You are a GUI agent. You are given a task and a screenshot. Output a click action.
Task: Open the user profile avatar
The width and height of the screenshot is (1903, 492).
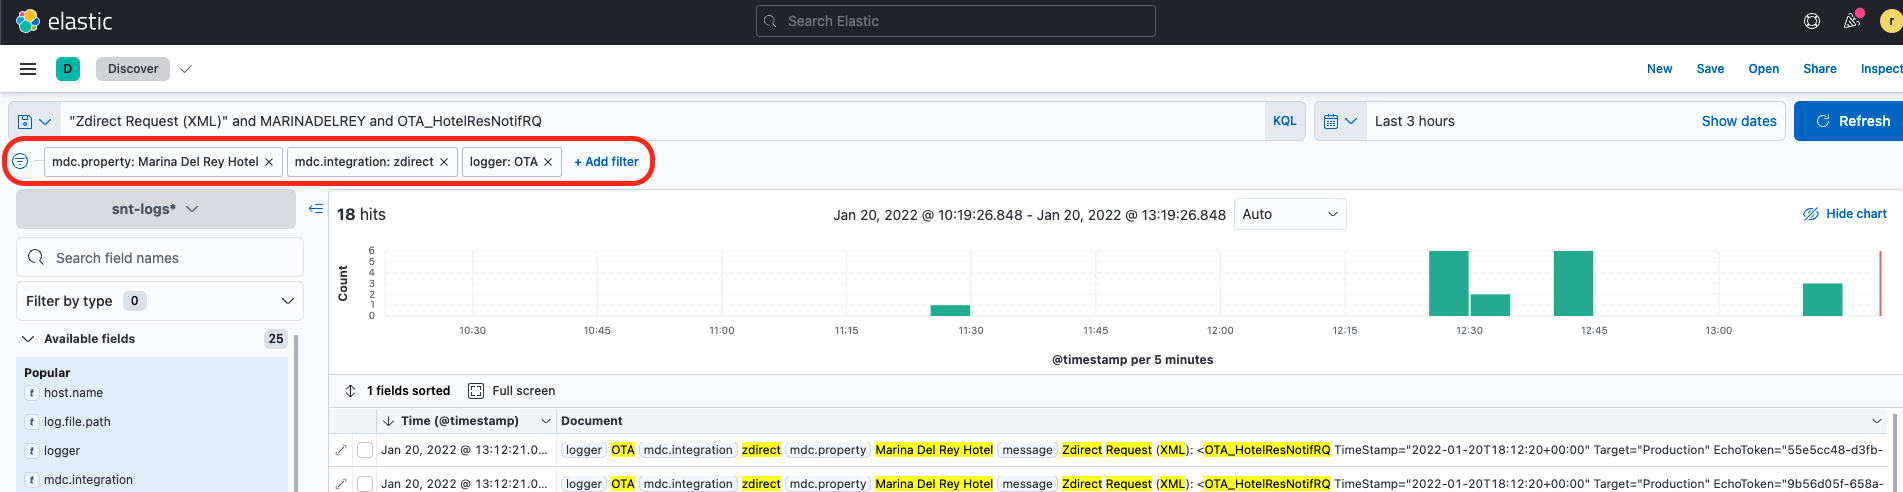(x=1891, y=21)
